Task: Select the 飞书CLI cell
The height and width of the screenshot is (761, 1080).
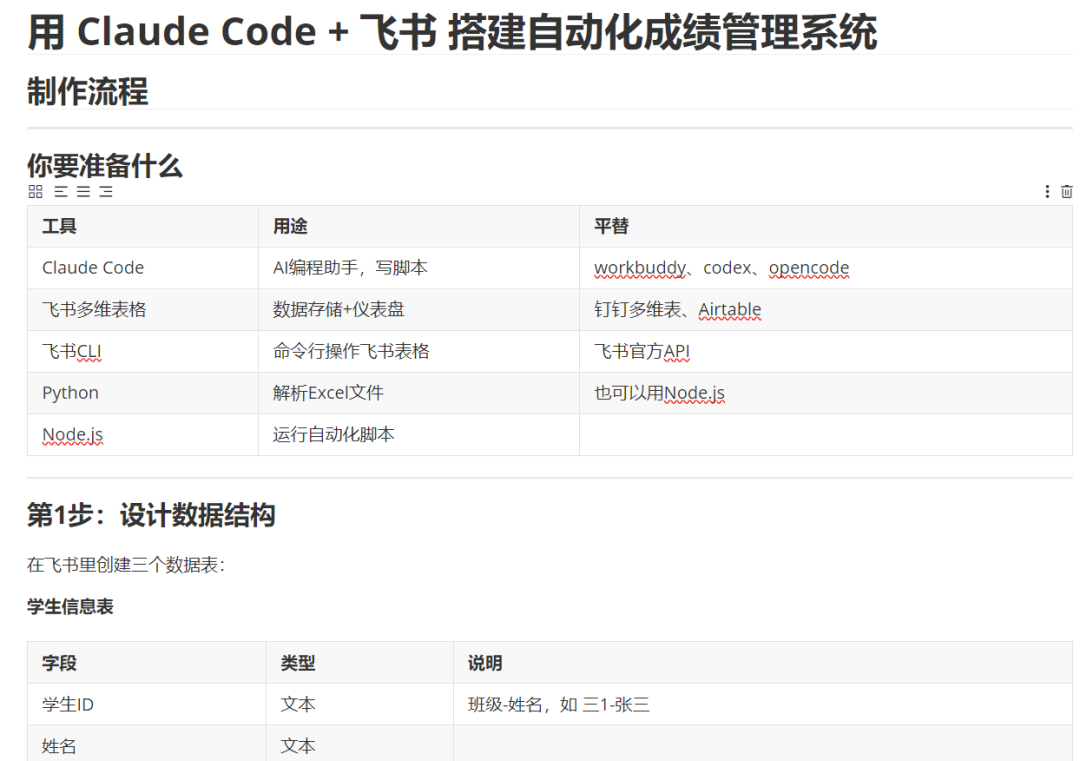Action: [x=143, y=351]
